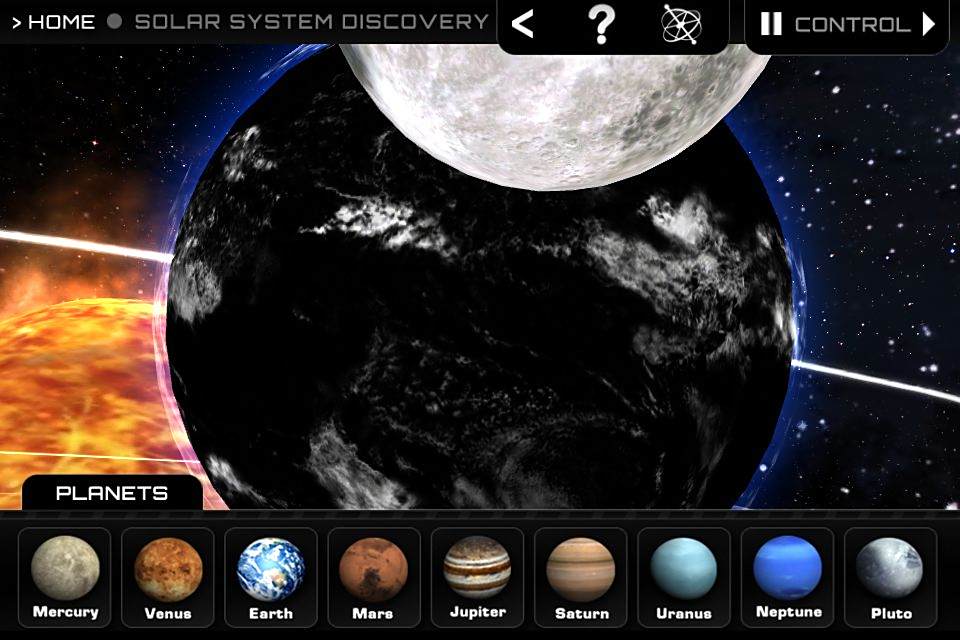View the Uranus planet
This screenshot has height=640, width=960.
683,578
